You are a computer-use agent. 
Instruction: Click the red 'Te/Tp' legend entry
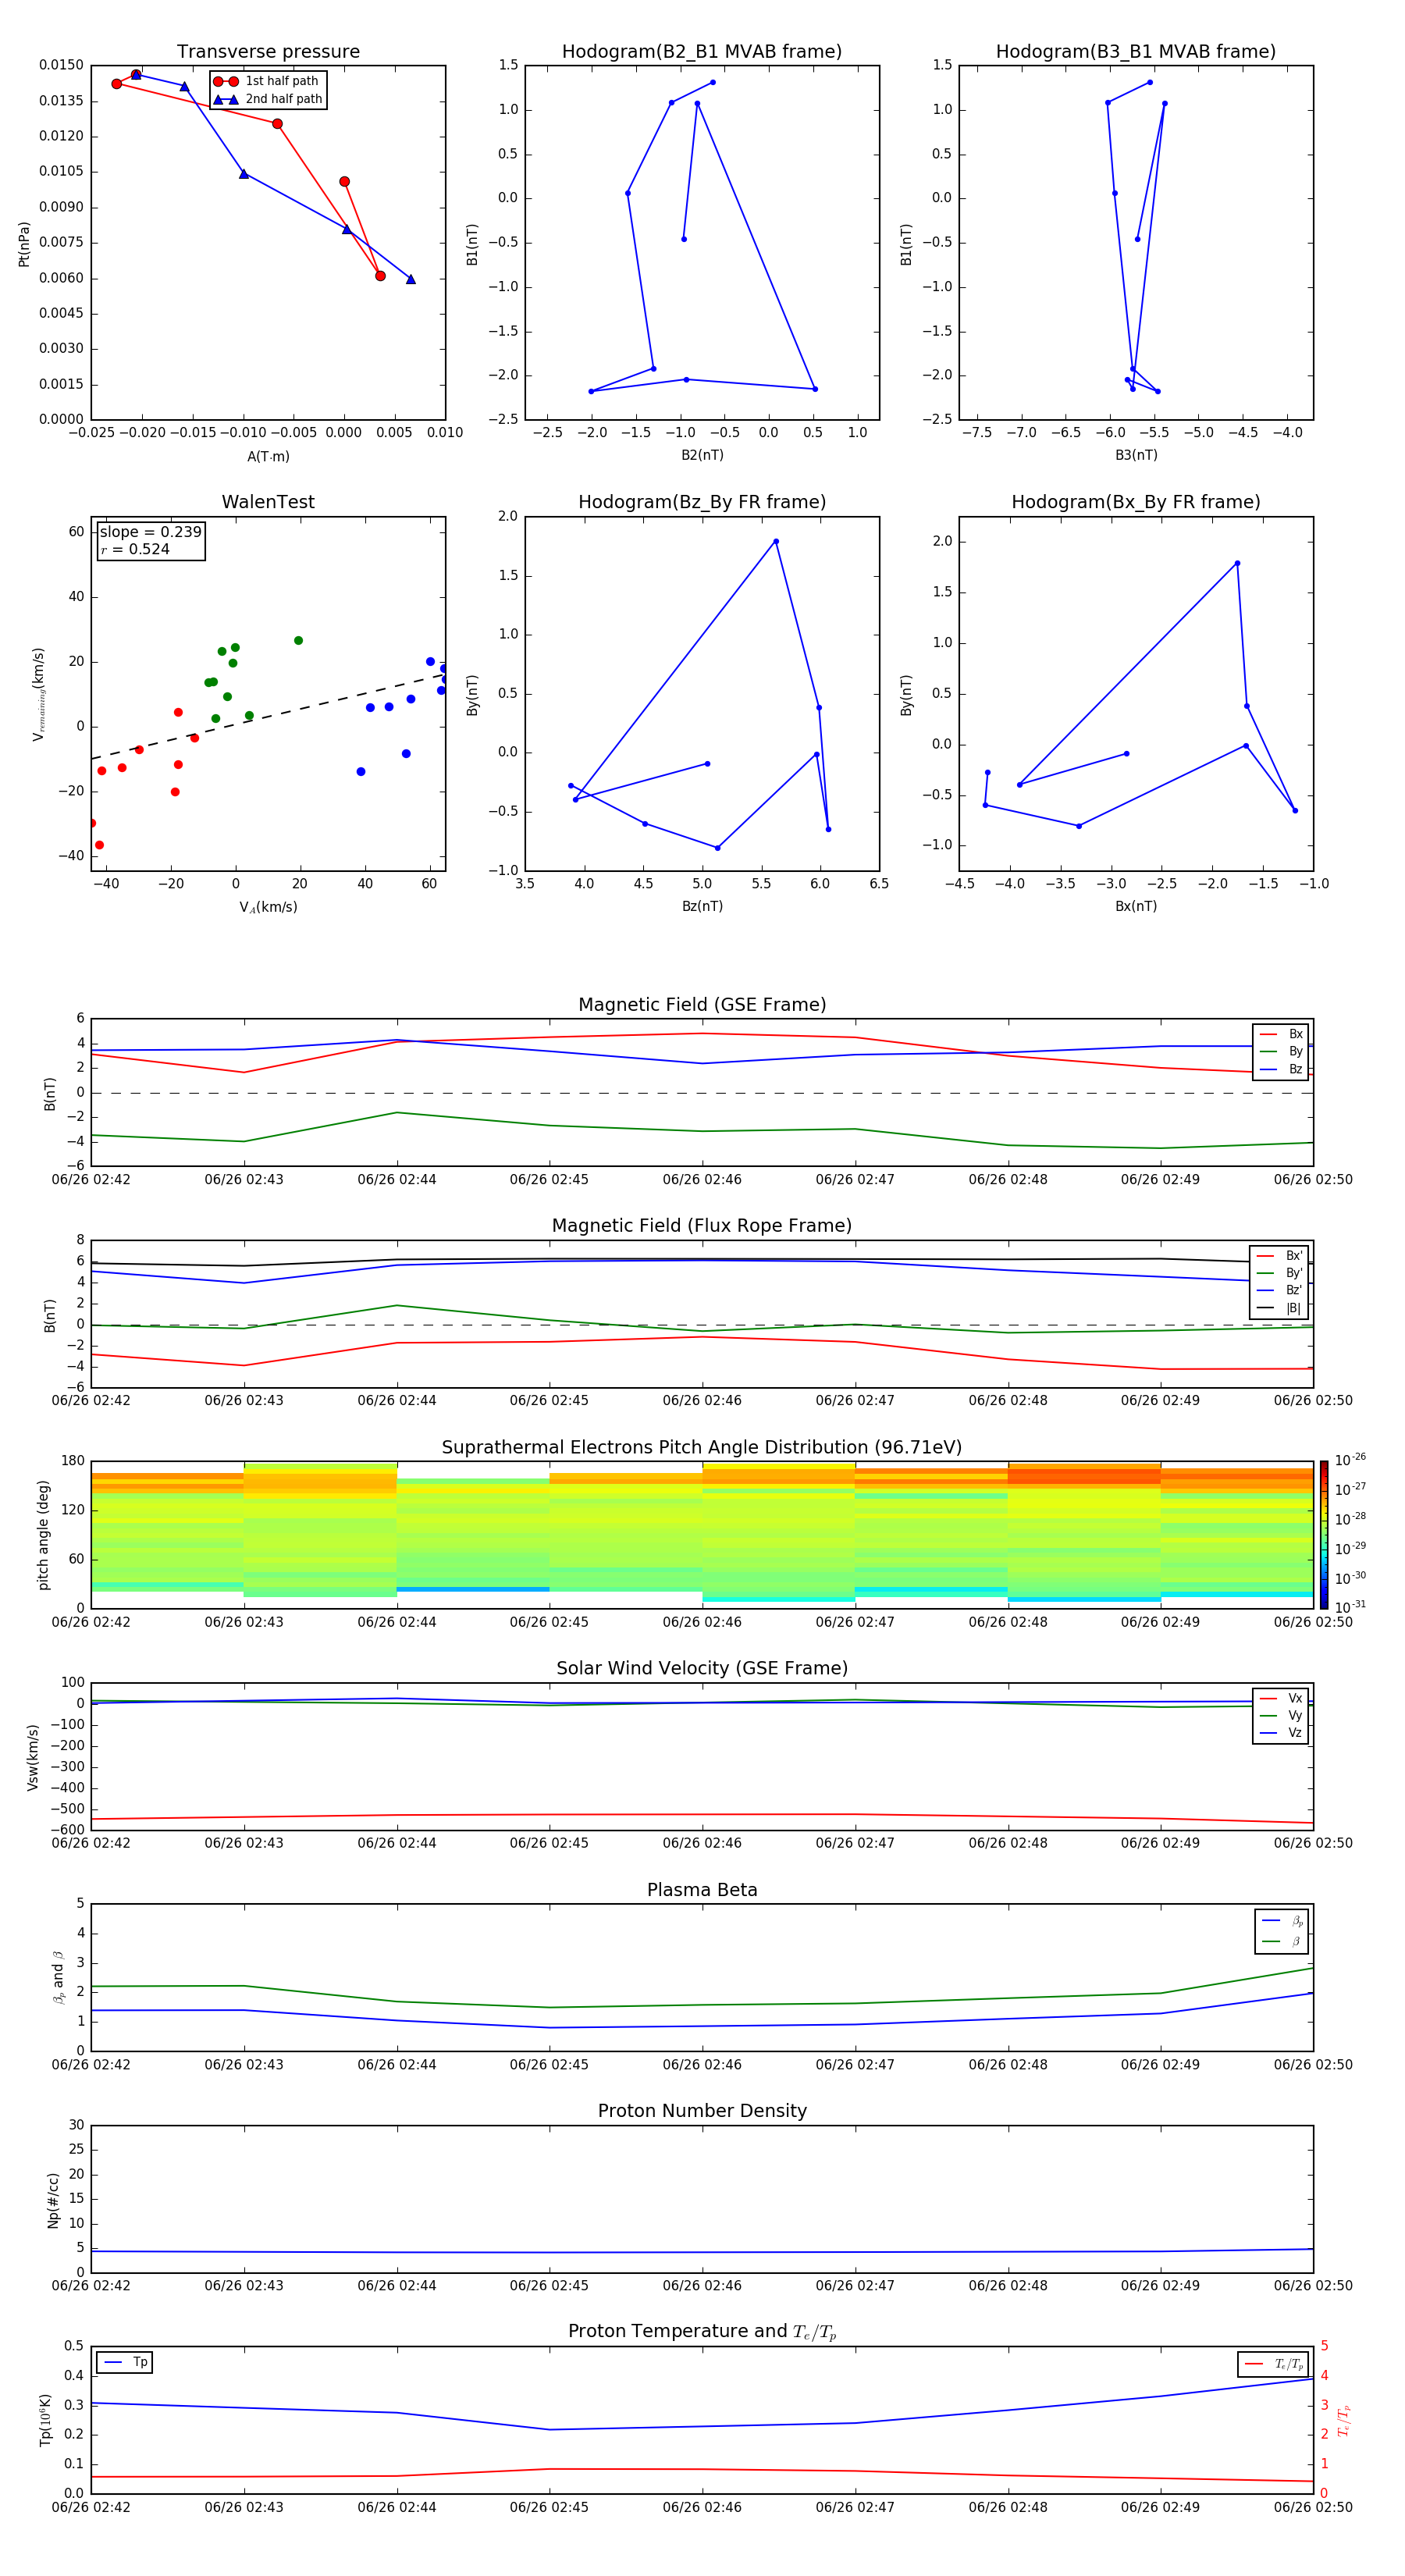tap(1273, 2365)
